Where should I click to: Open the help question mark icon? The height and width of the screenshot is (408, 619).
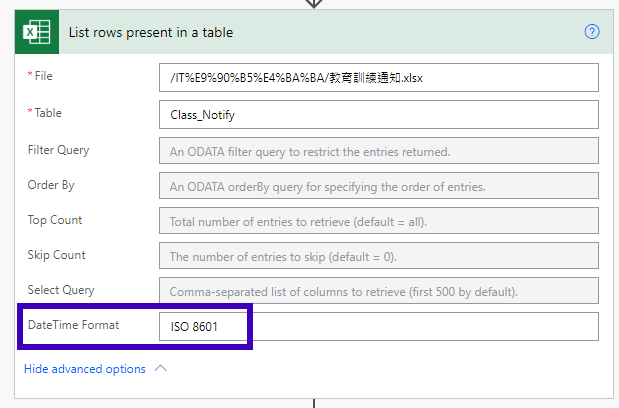pyautogui.click(x=592, y=32)
